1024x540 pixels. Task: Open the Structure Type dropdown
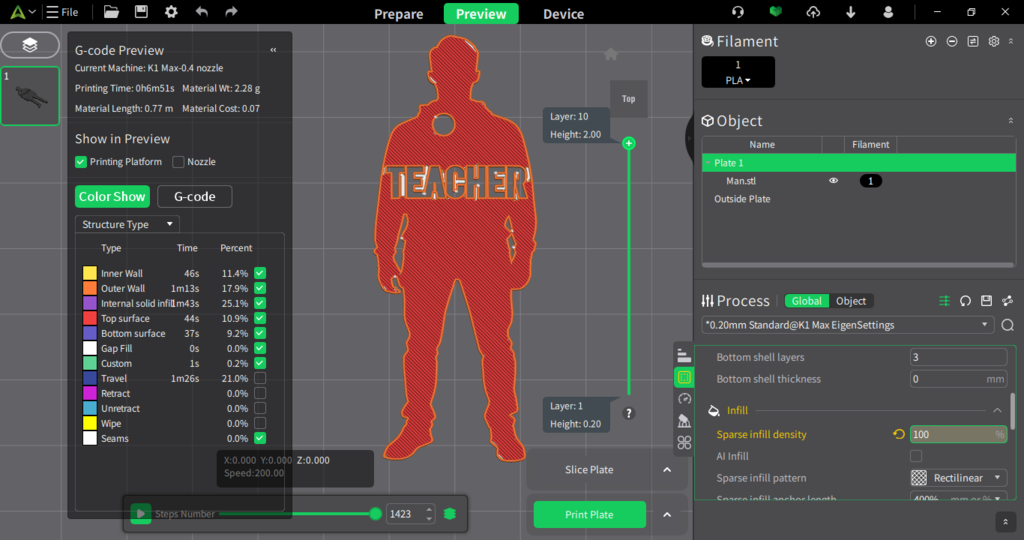[x=127, y=224]
